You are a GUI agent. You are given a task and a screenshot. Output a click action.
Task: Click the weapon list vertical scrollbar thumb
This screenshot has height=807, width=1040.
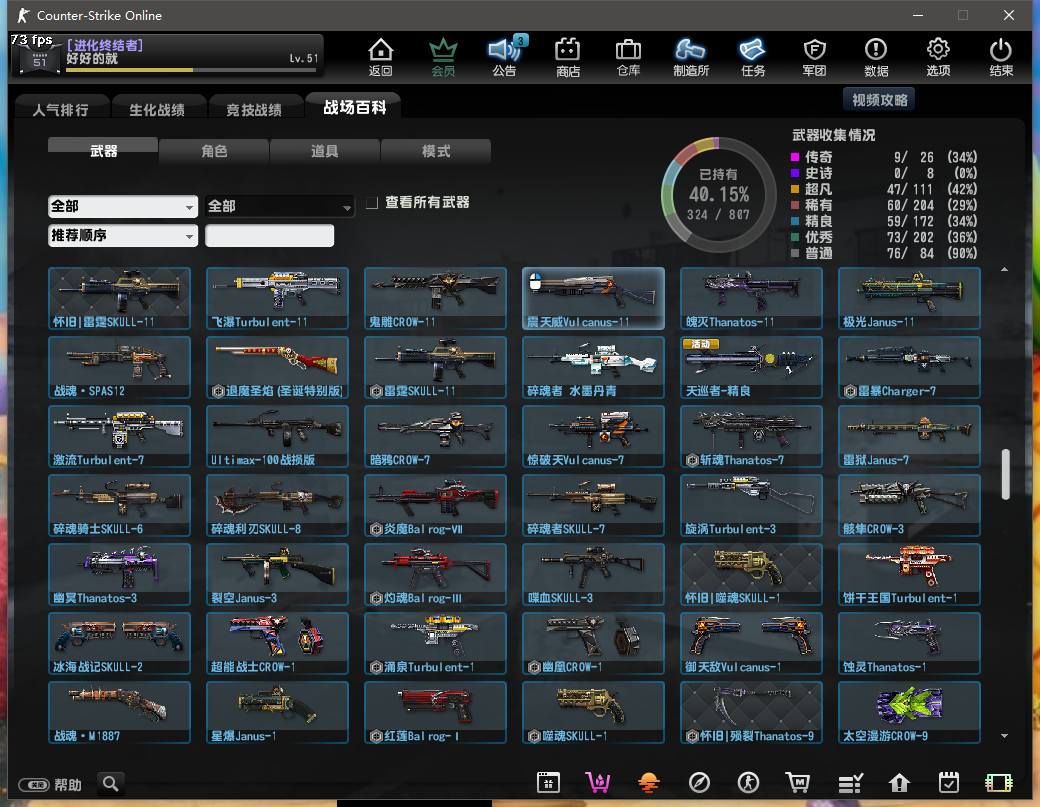click(1005, 474)
